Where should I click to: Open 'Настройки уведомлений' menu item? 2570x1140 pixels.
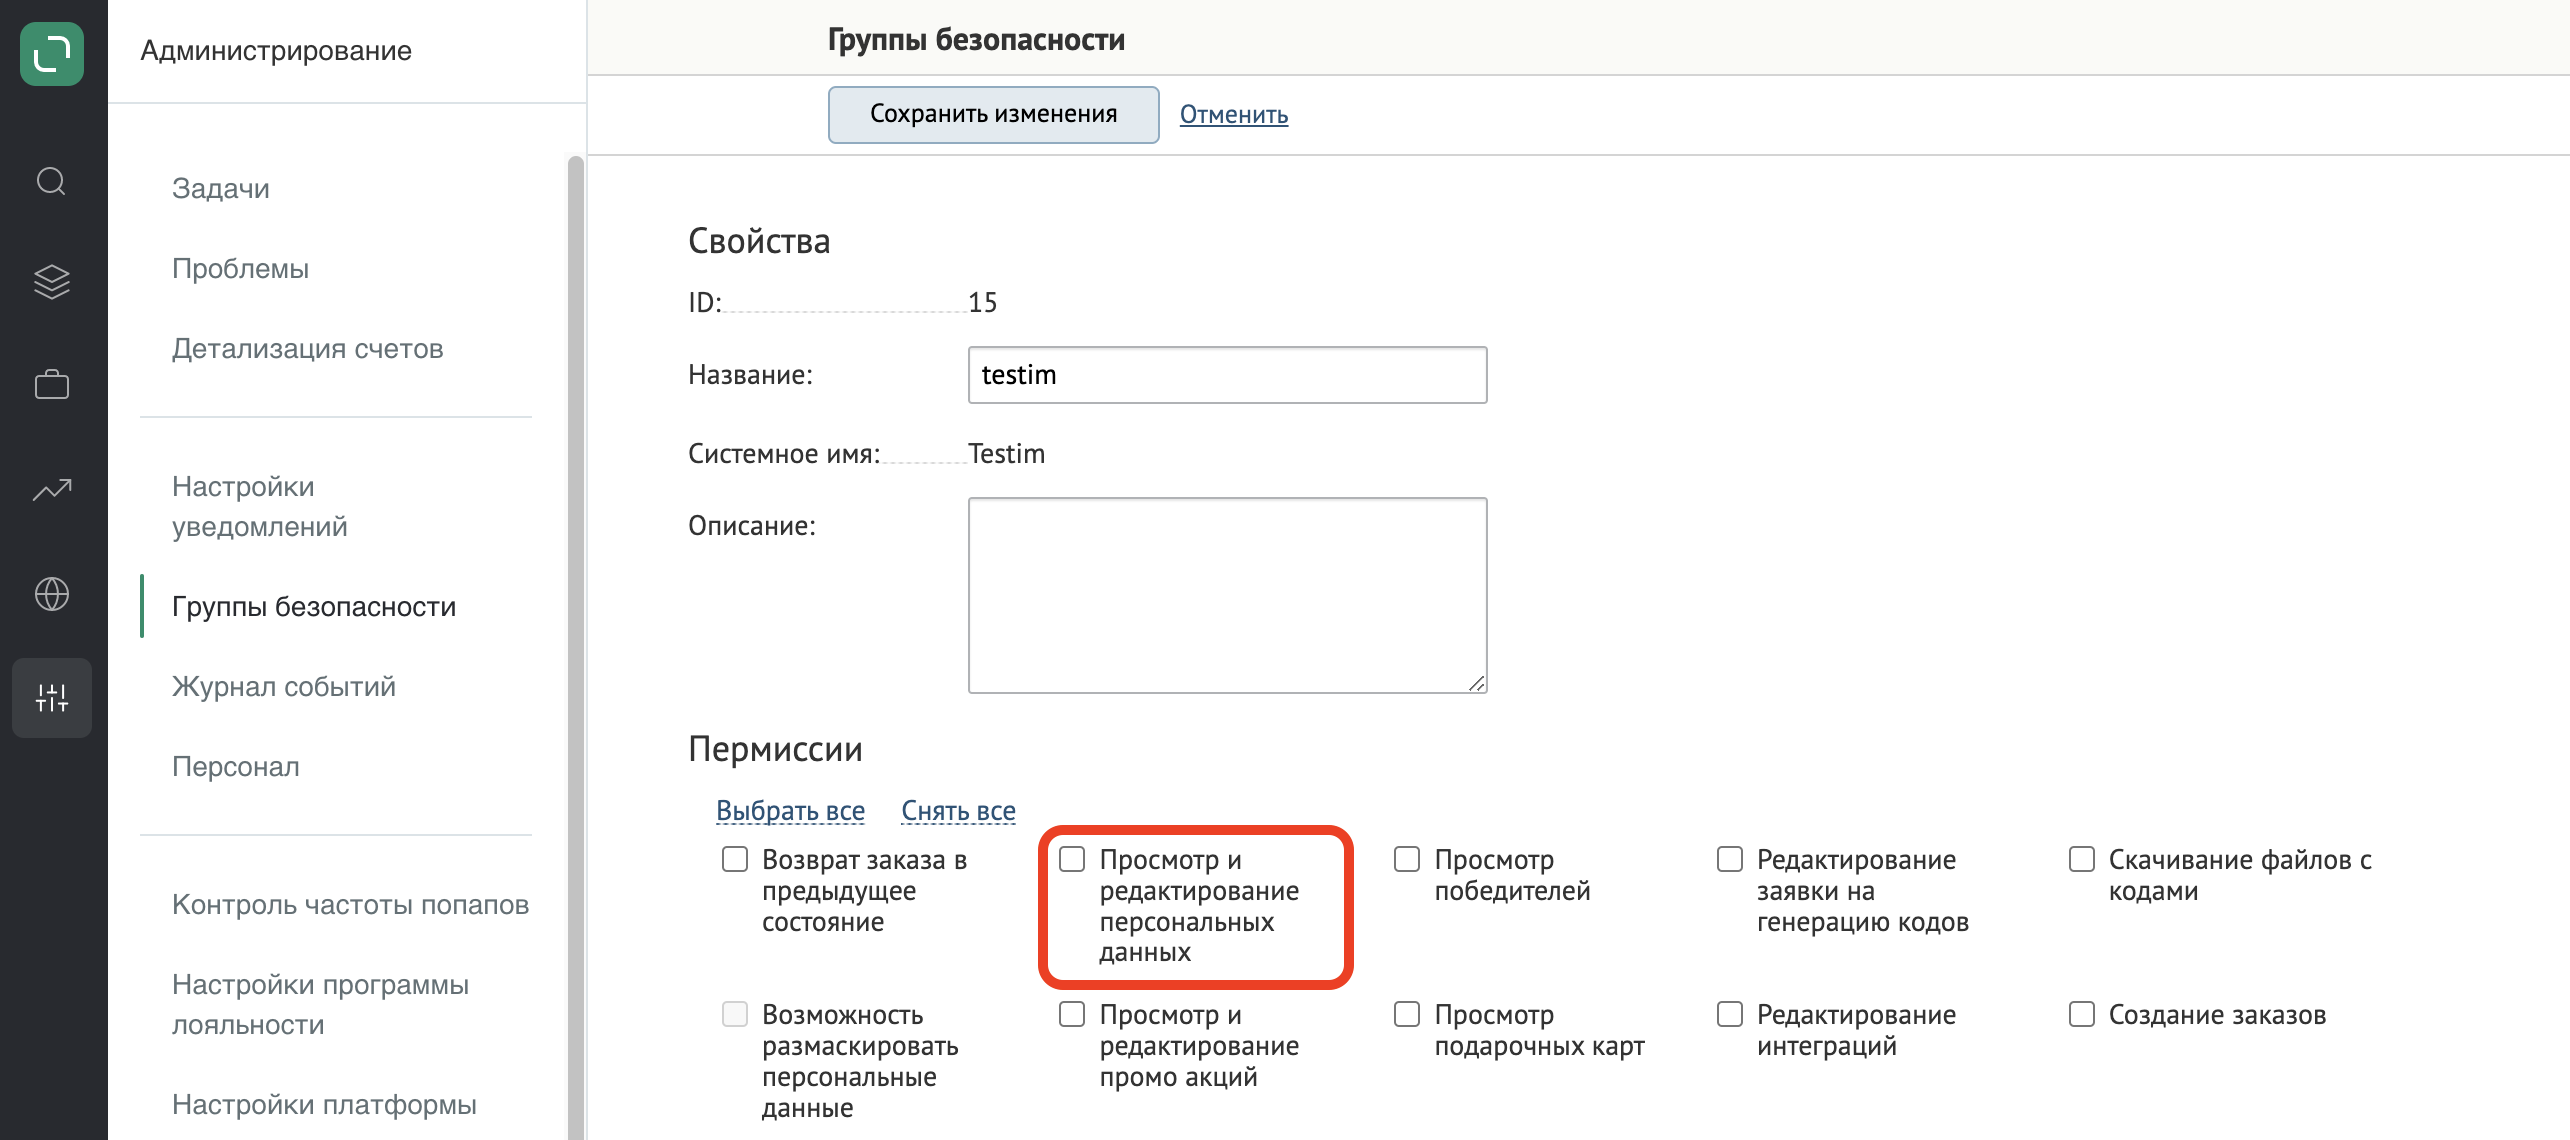click(260, 506)
